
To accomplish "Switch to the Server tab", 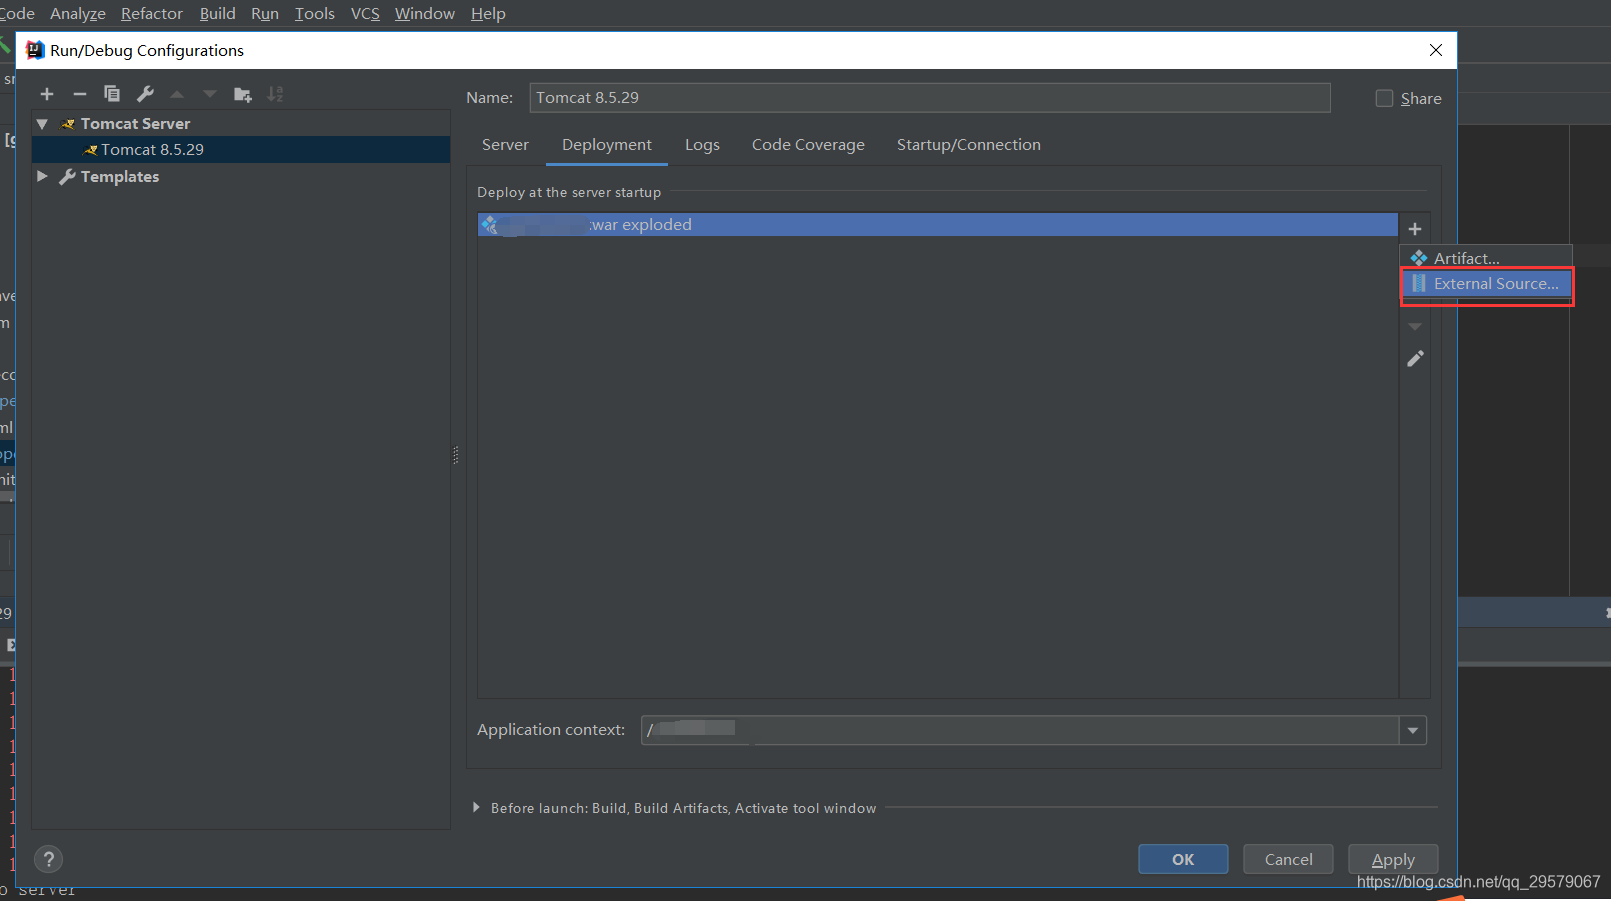I will click(505, 145).
